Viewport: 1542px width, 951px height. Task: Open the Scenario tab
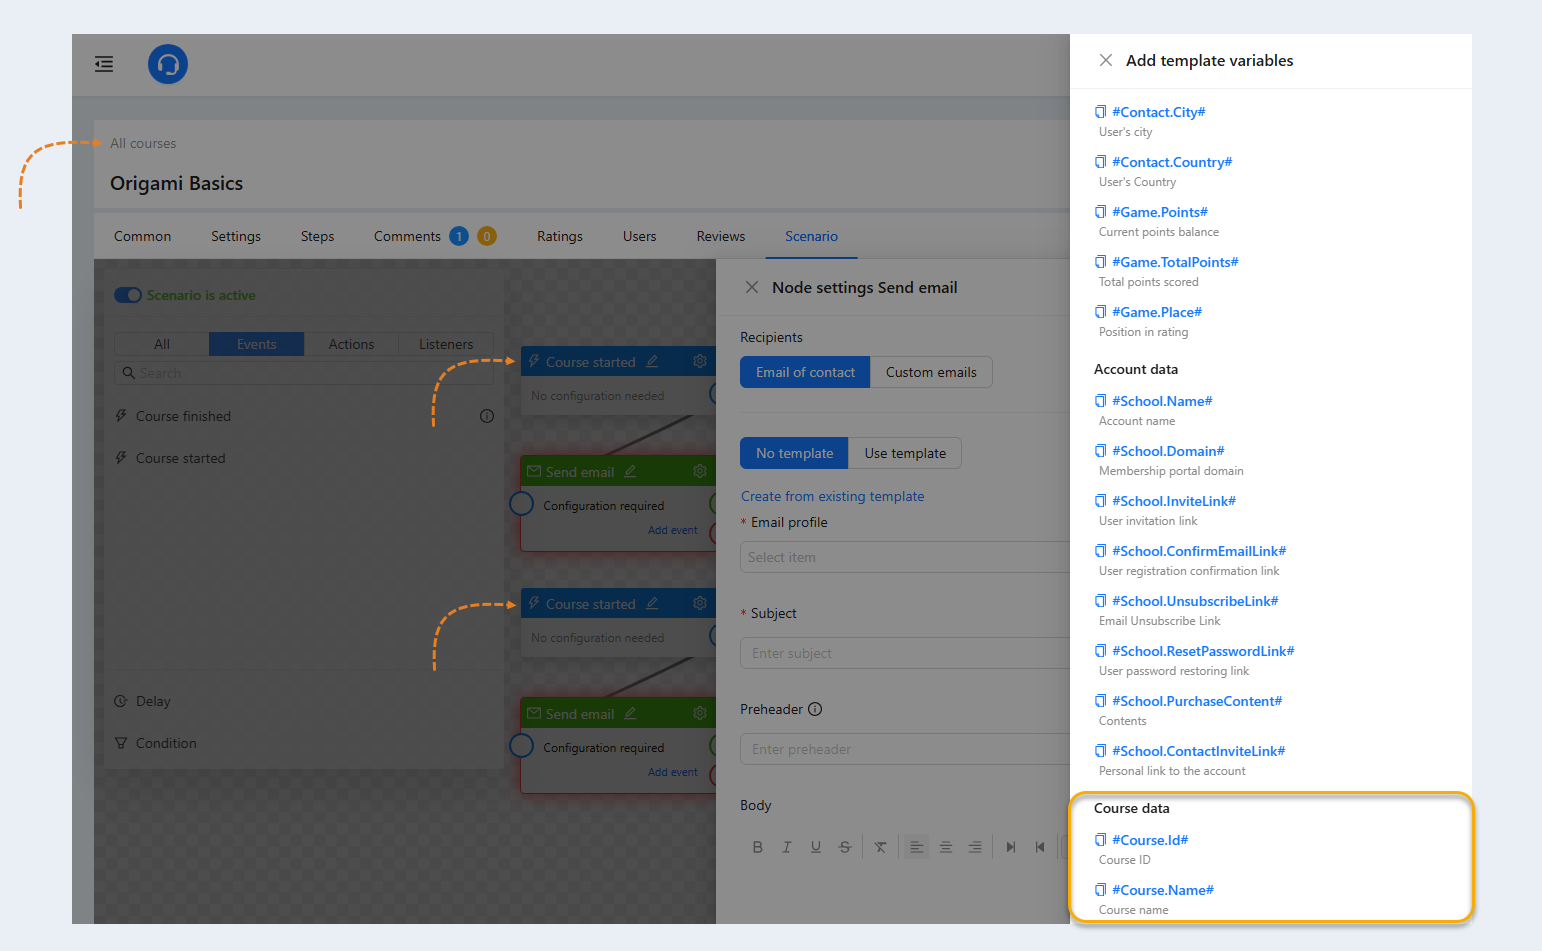point(811,236)
